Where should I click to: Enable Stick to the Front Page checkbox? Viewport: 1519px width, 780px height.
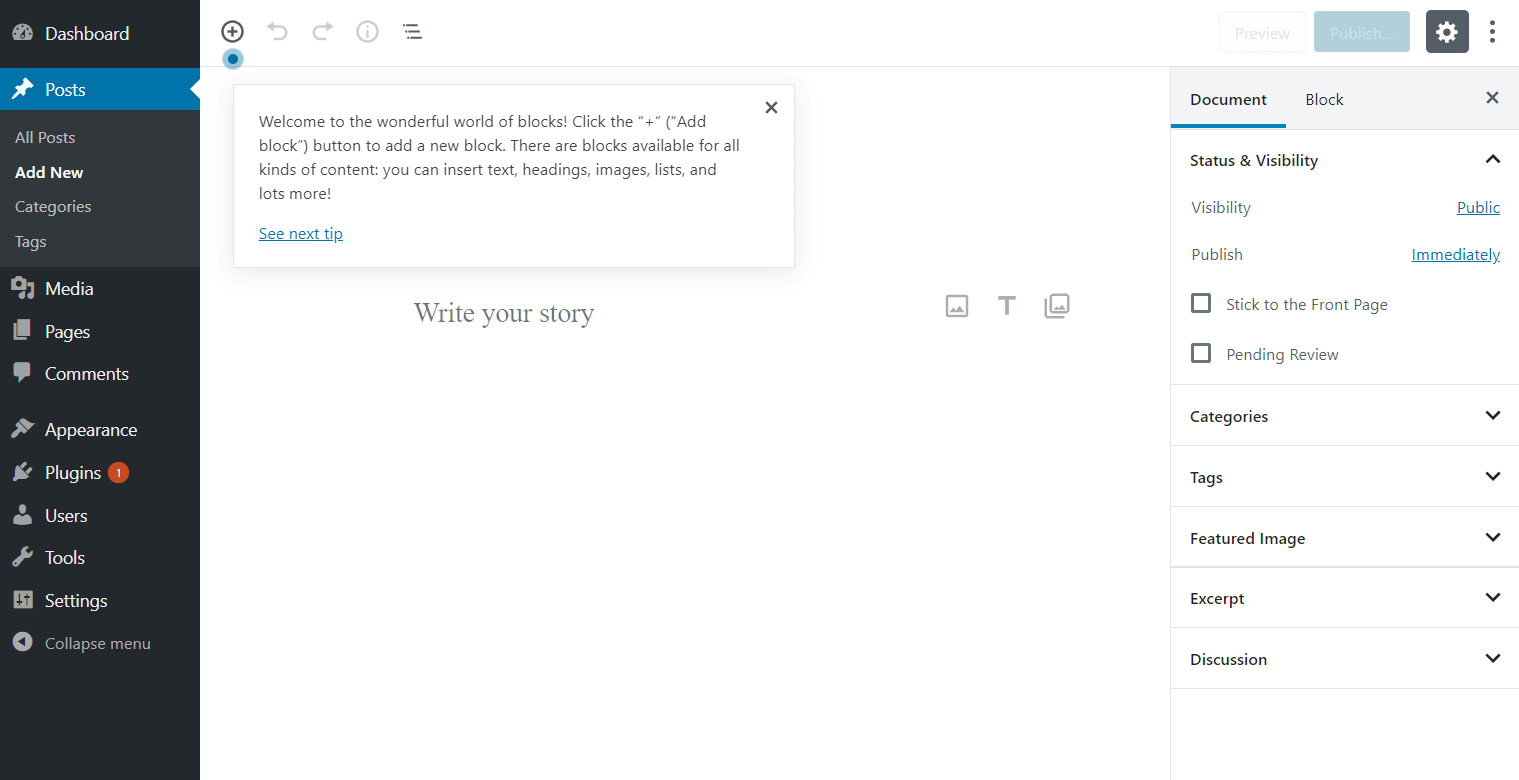1201,303
